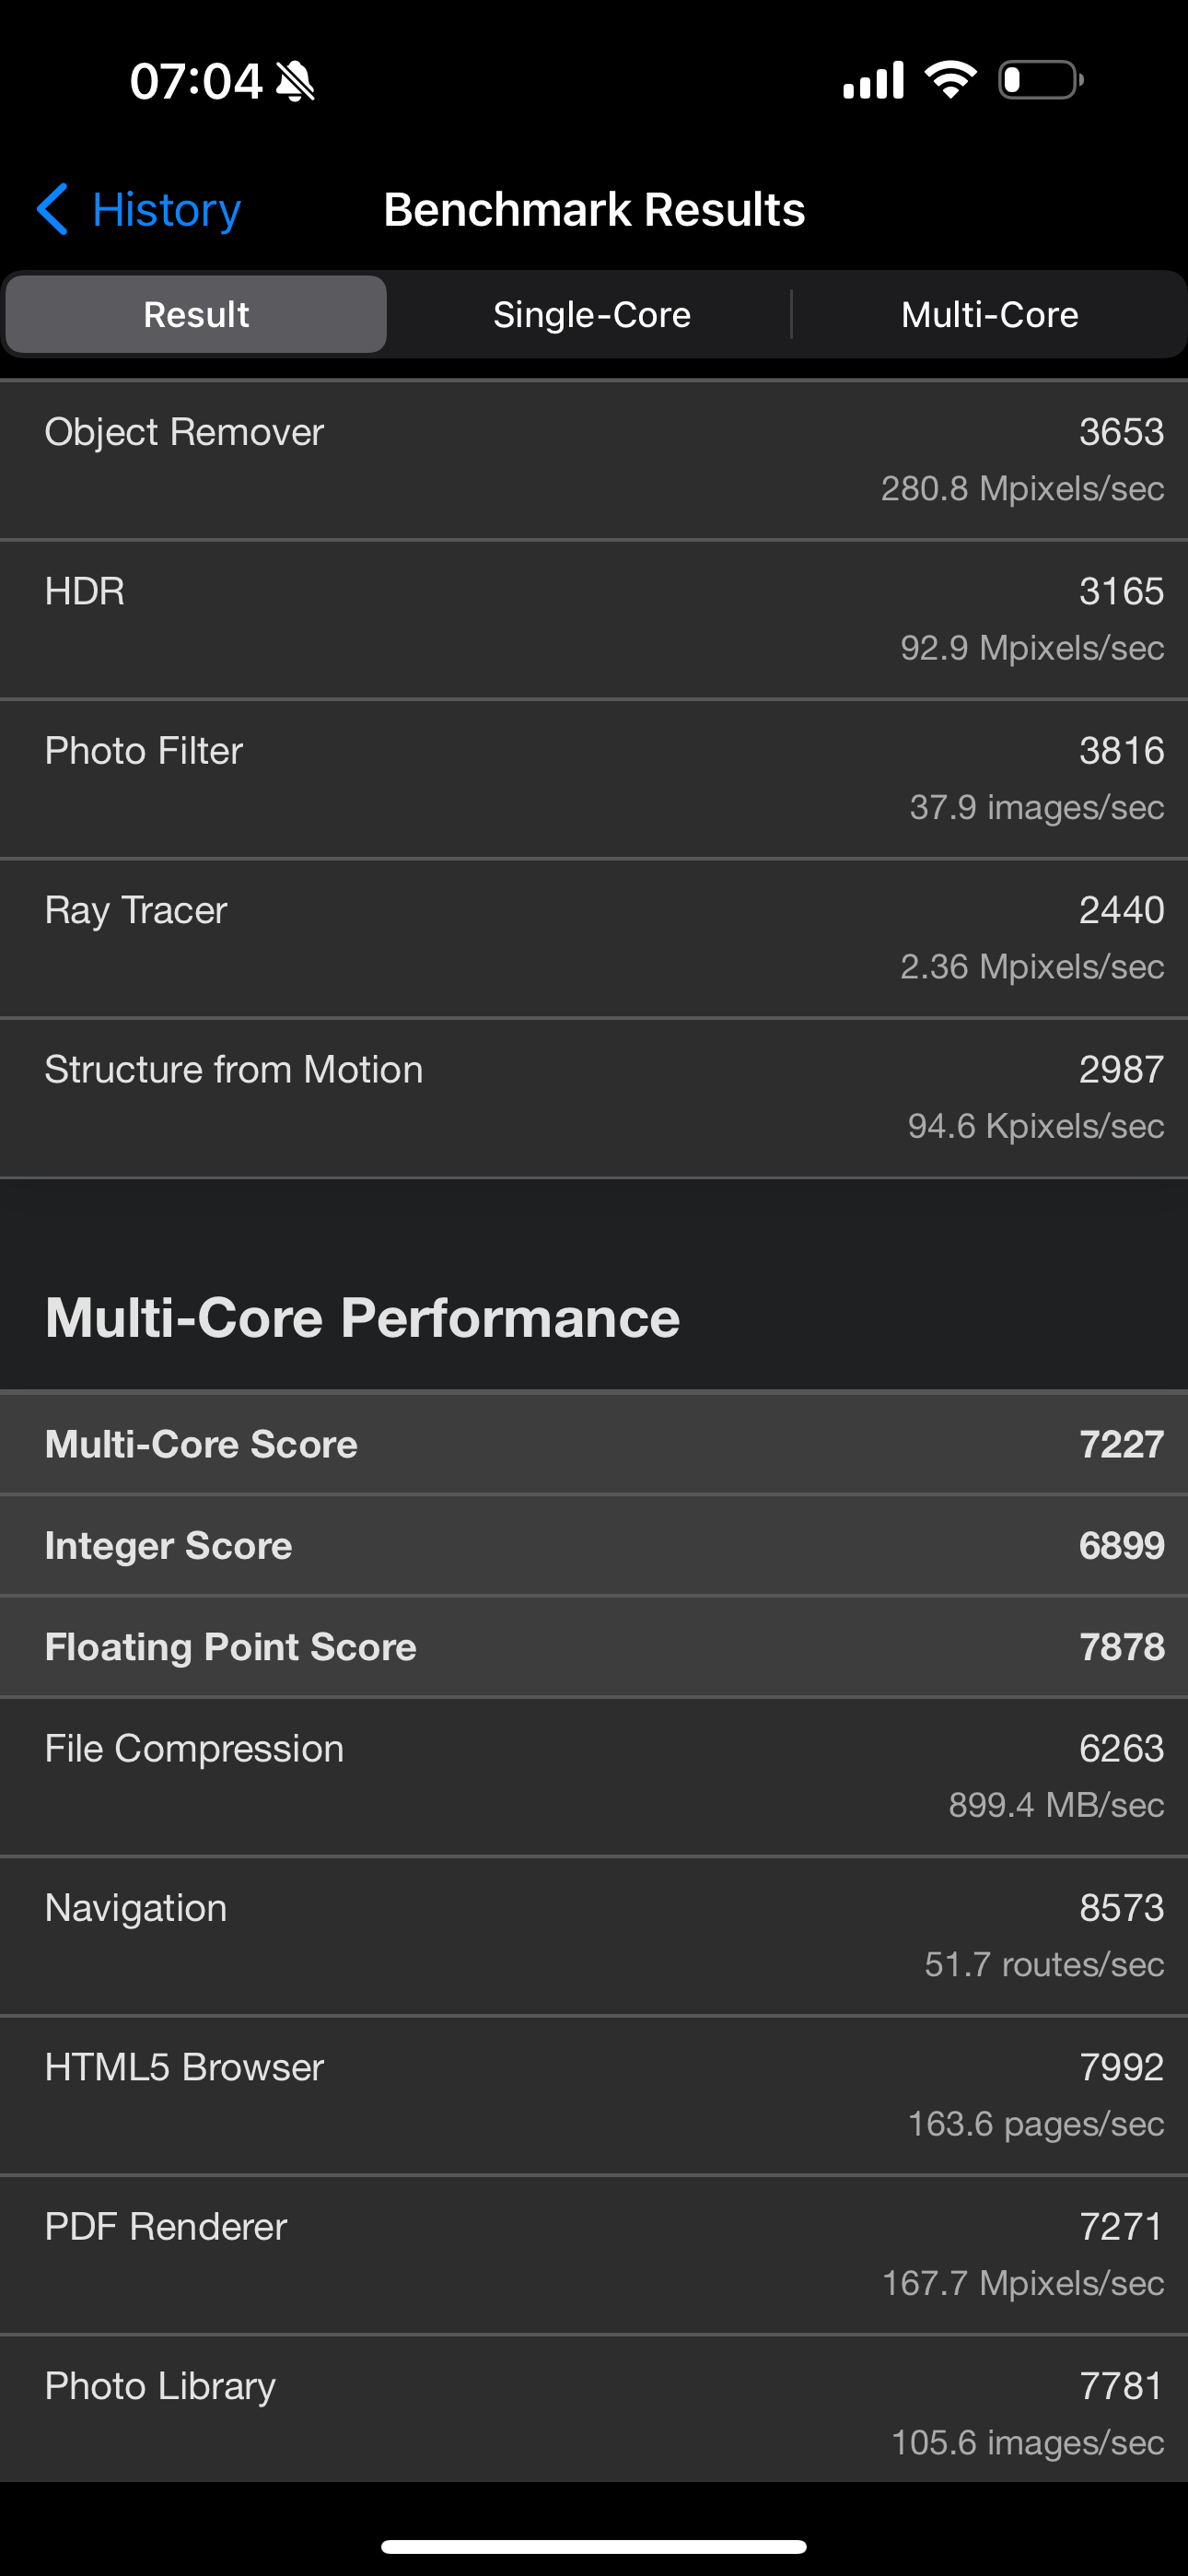Tap the battery indicator icon
This screenshot has width=1188, height=2576.
[1040, 80]
